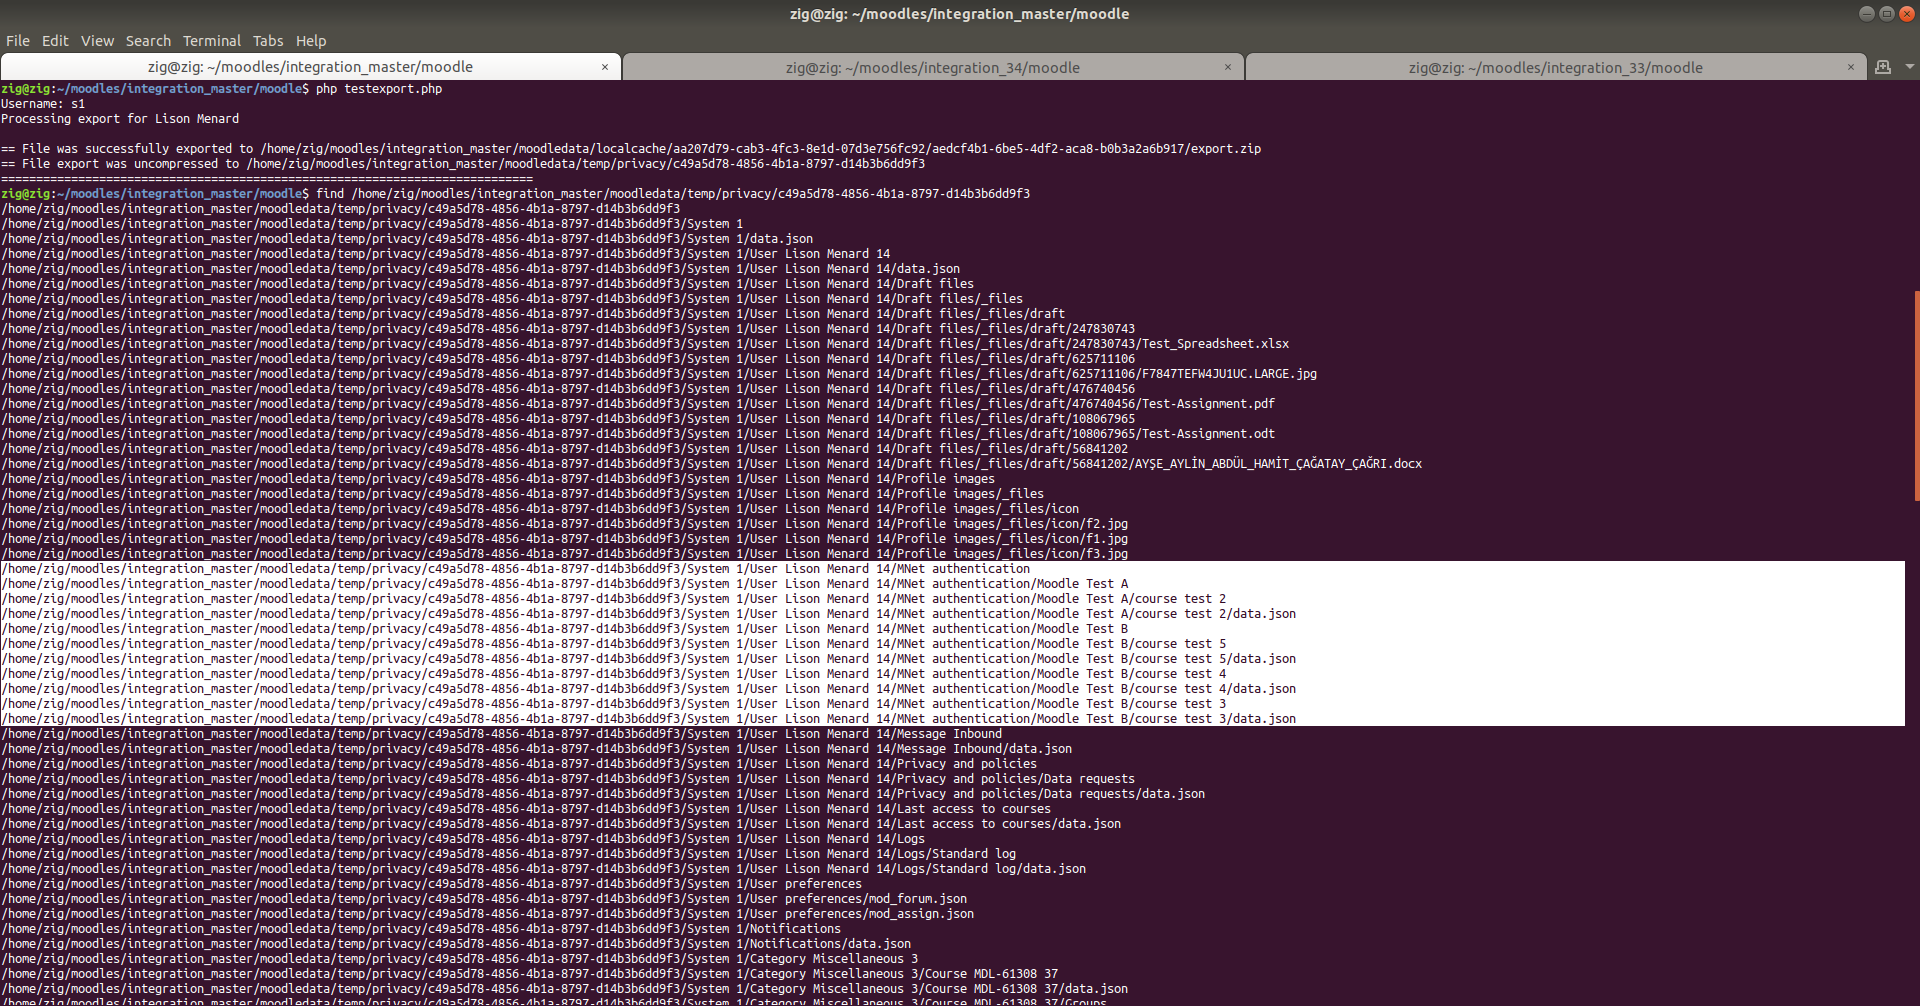Open the Search menu
The width and height of the screenshot is (1920, 1006).
(148, 41)
